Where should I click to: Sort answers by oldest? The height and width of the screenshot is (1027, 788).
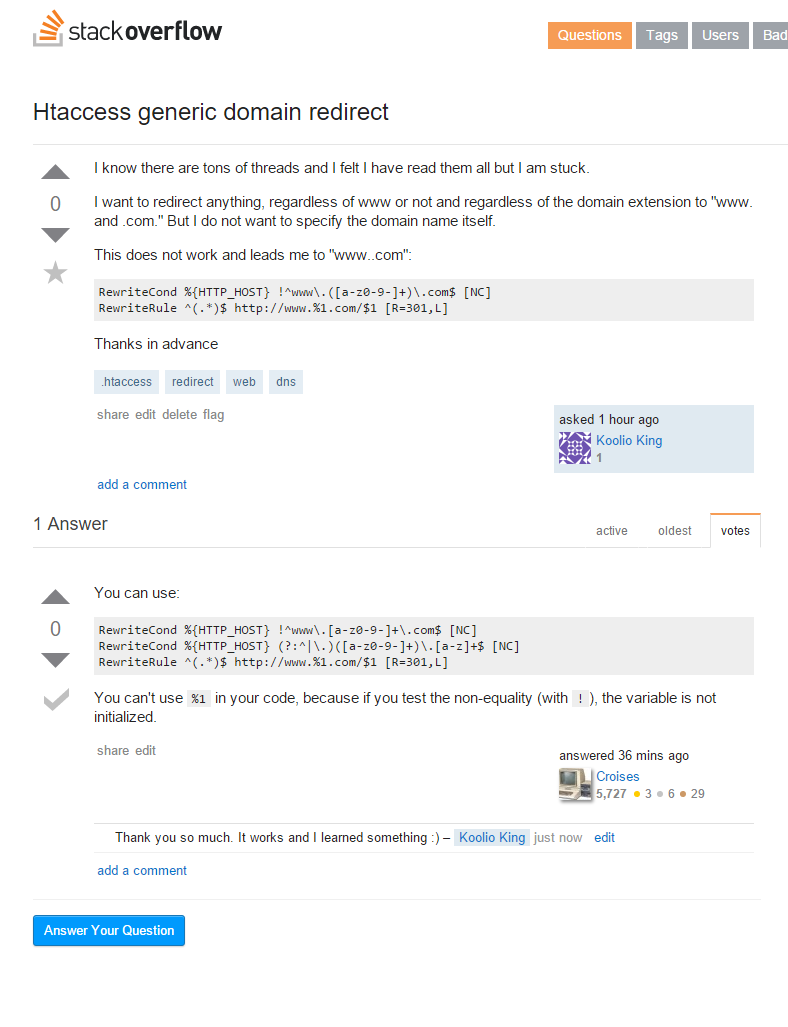click(x=674, y=531)
